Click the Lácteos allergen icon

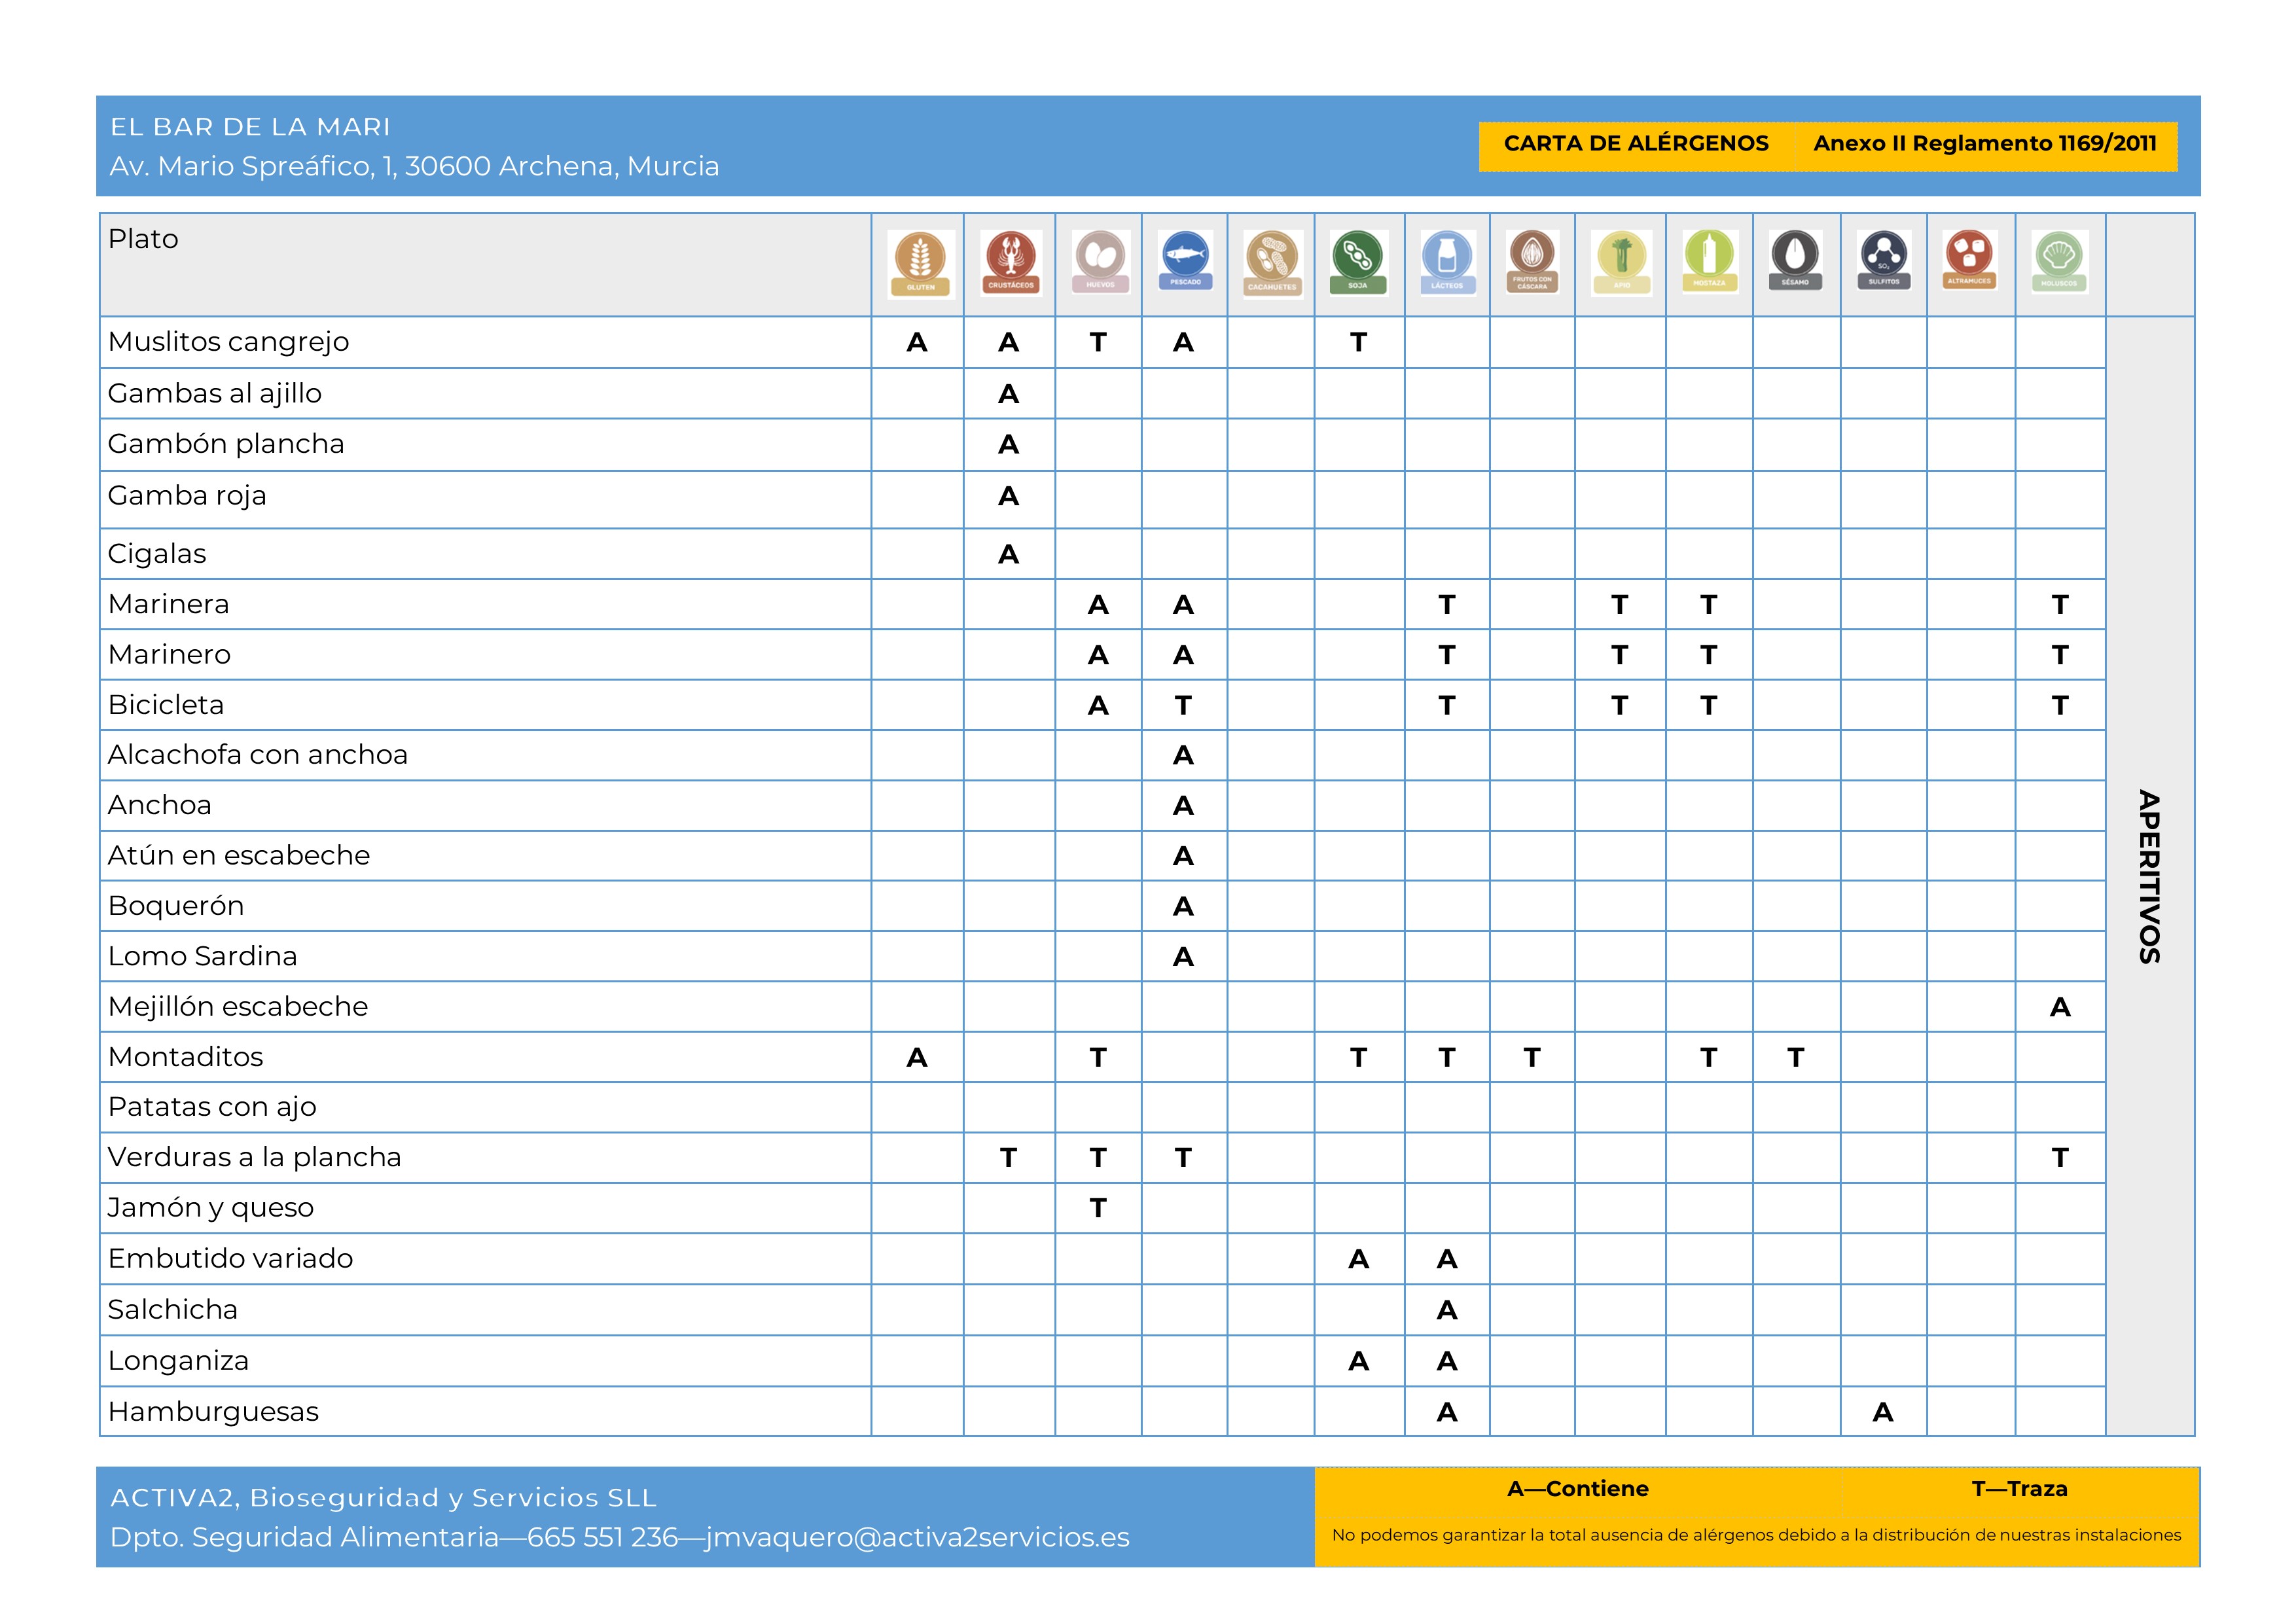click(x=1447, y=263)
